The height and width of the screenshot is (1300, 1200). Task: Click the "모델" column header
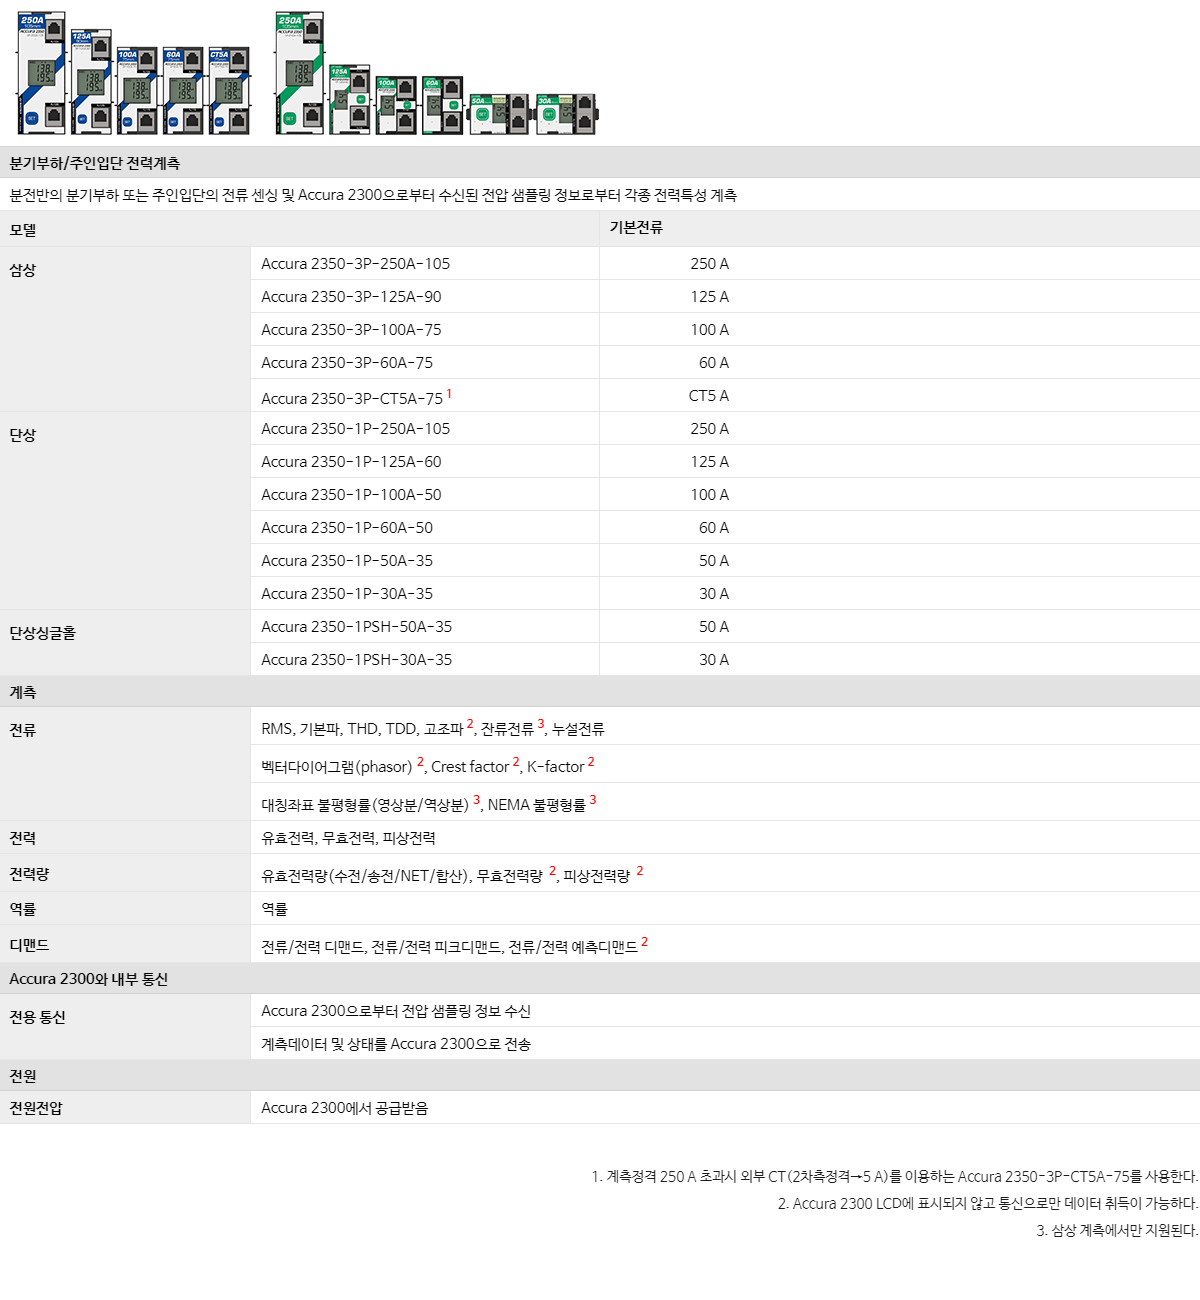click(23, 229)
